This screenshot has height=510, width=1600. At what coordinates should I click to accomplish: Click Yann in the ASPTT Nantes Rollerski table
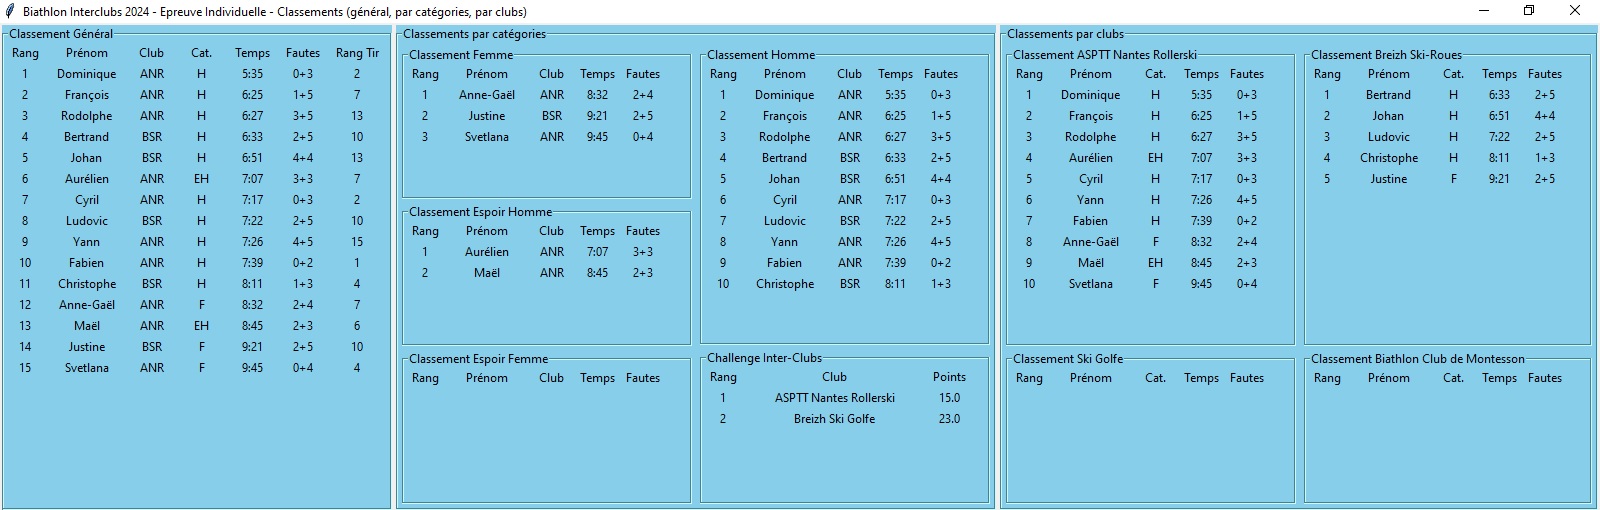pyautogui.click(x=1090, y=200)
